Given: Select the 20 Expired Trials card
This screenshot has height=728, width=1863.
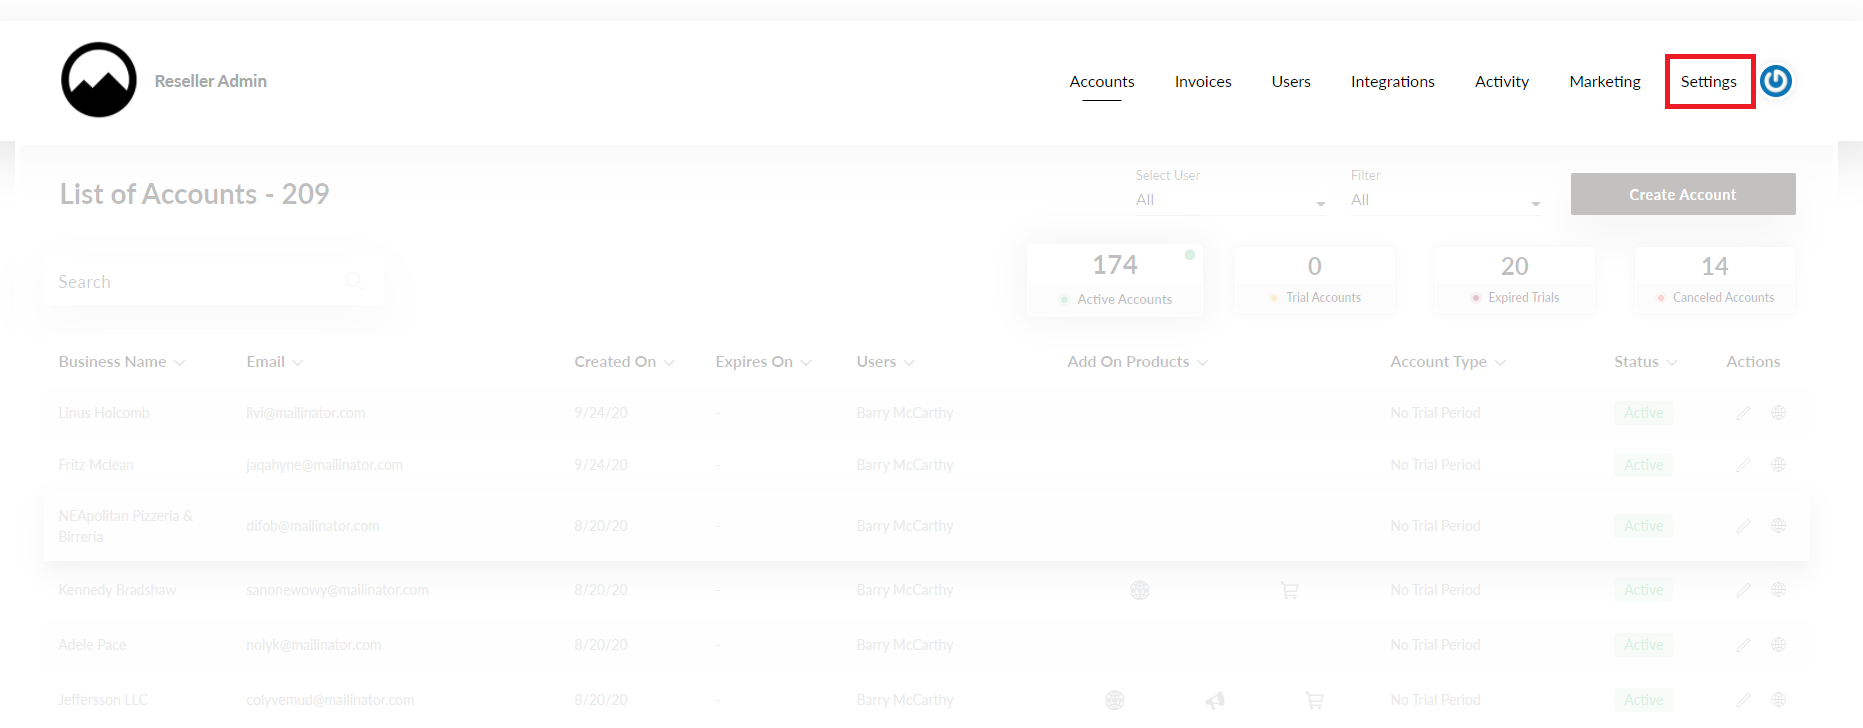Looking at the screenshot, I should coord(1515,280).
